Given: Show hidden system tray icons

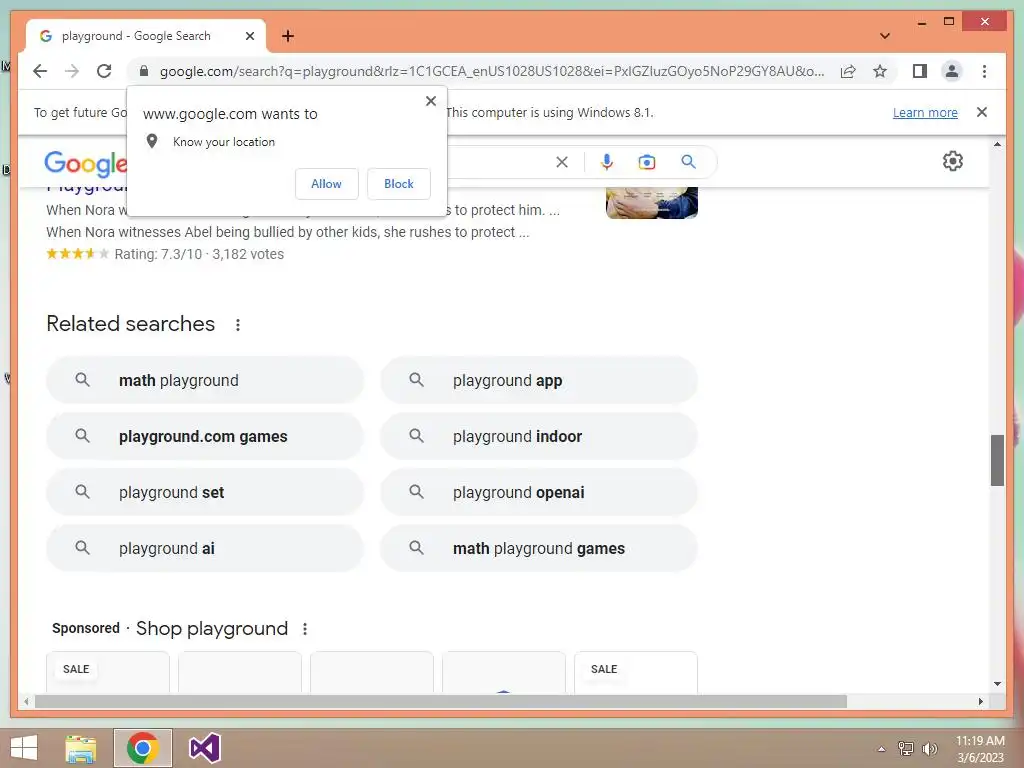Looking at the screenshot, I should coord(882,749).
